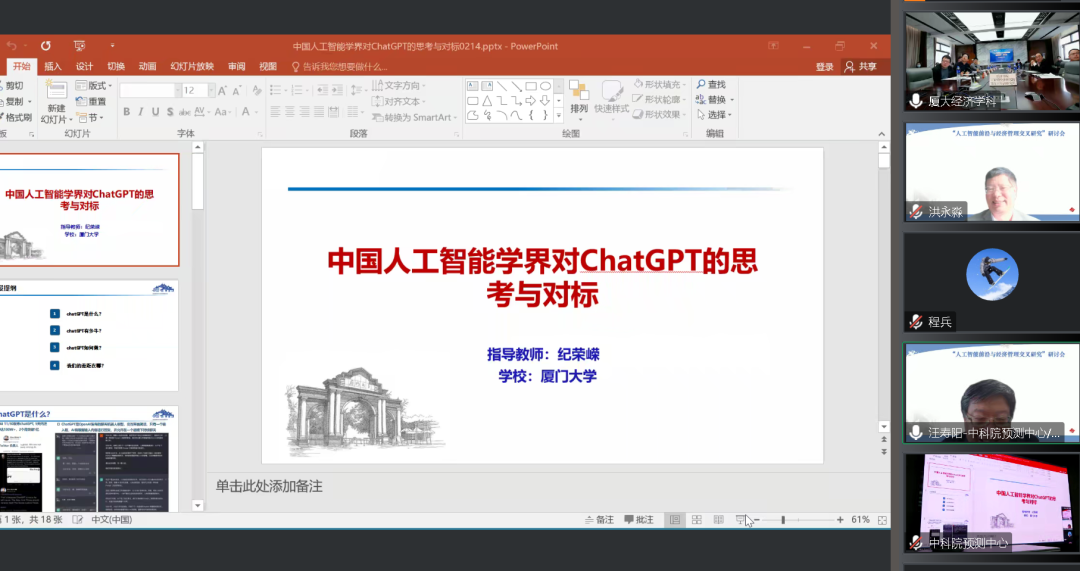Click the redo/repeat icon in quick access toolbar
Screen dimensions: 1080x571
coord(45,46)
